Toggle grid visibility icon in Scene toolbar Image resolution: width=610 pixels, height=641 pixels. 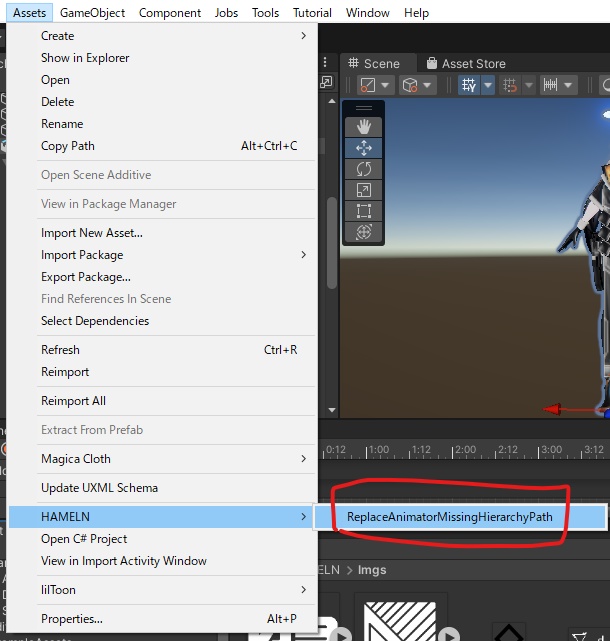click(x=469, y=85)
